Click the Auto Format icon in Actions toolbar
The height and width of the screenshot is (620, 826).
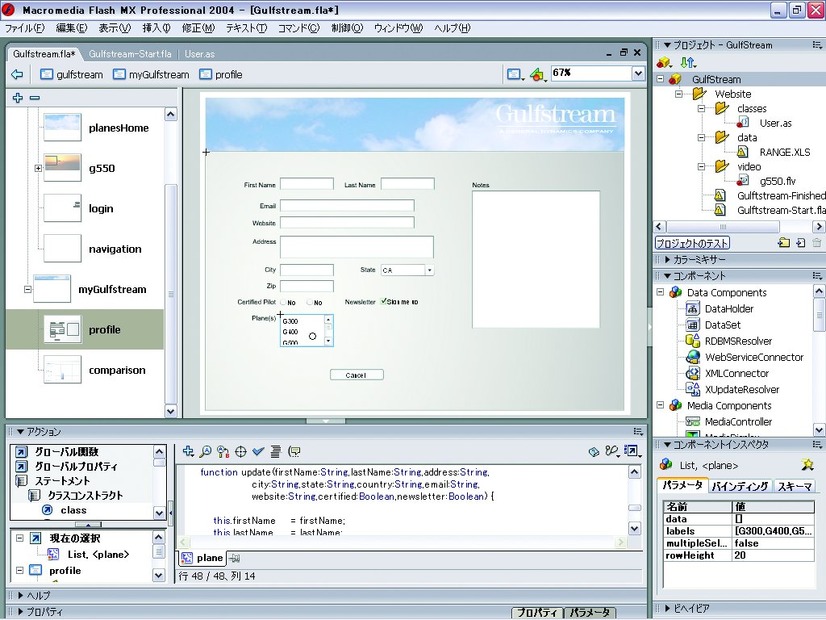point(274,452)
